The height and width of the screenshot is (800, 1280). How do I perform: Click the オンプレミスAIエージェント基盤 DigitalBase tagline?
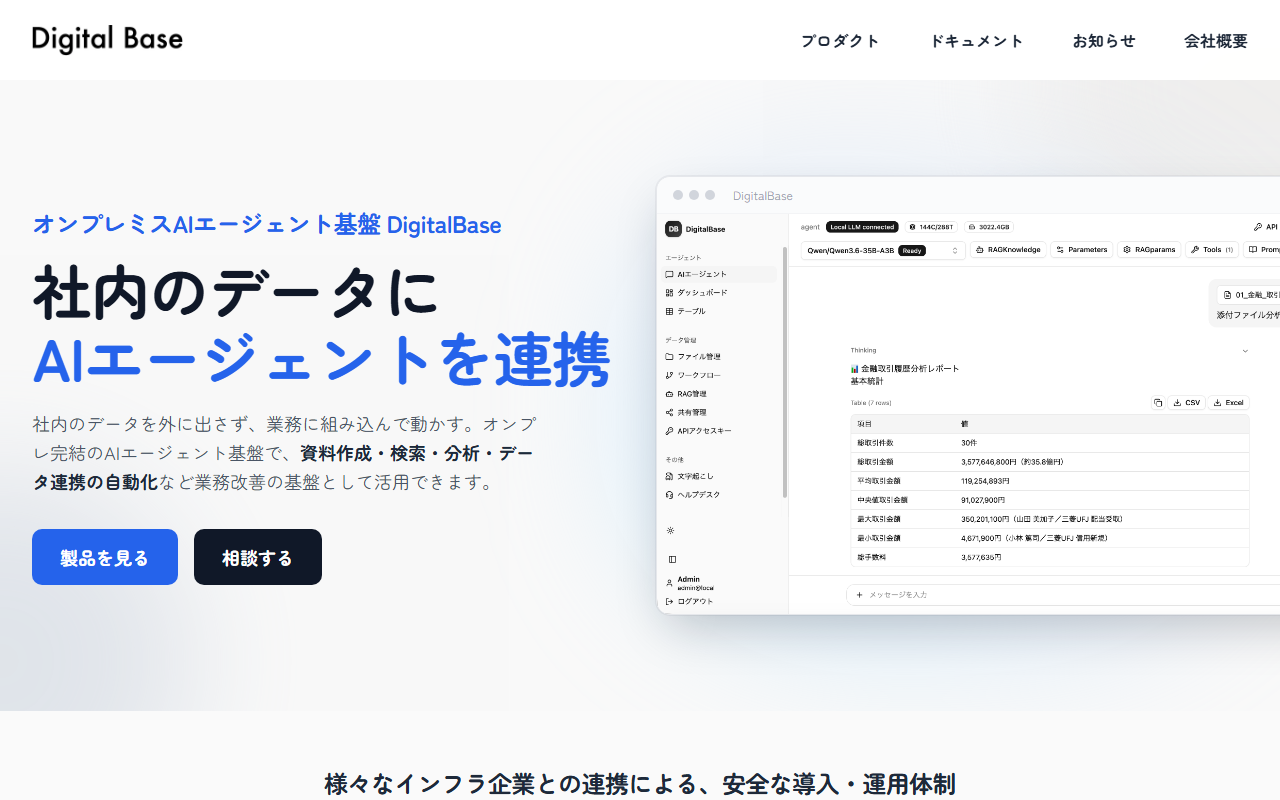[x=267, y=225]
